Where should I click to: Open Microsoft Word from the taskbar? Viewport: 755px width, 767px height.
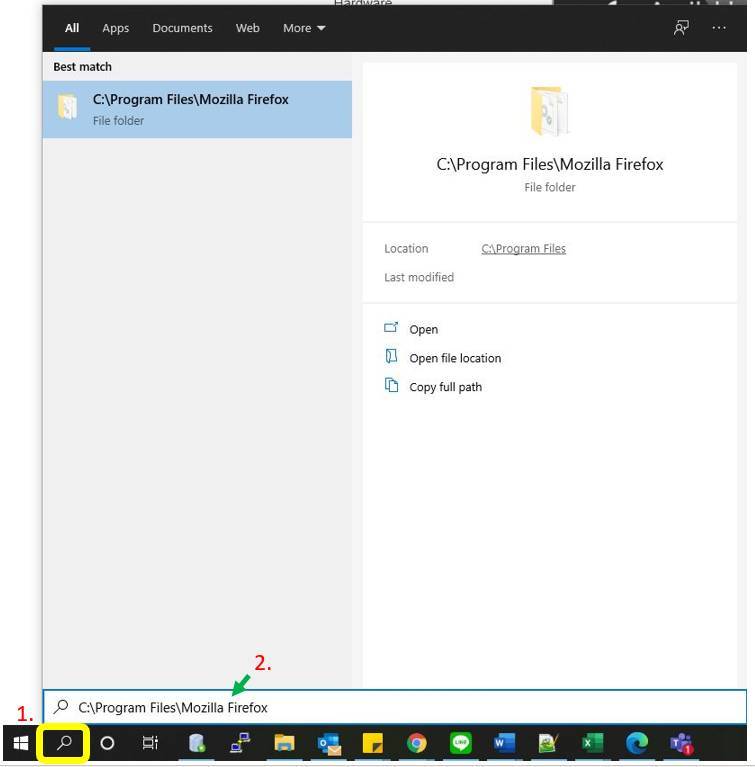click(x=504, y=743)
